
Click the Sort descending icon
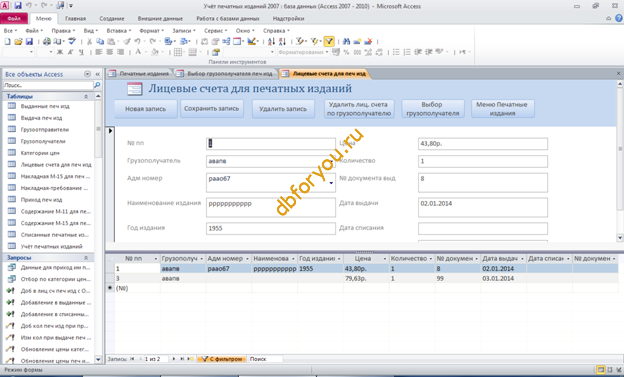(282, 41)
